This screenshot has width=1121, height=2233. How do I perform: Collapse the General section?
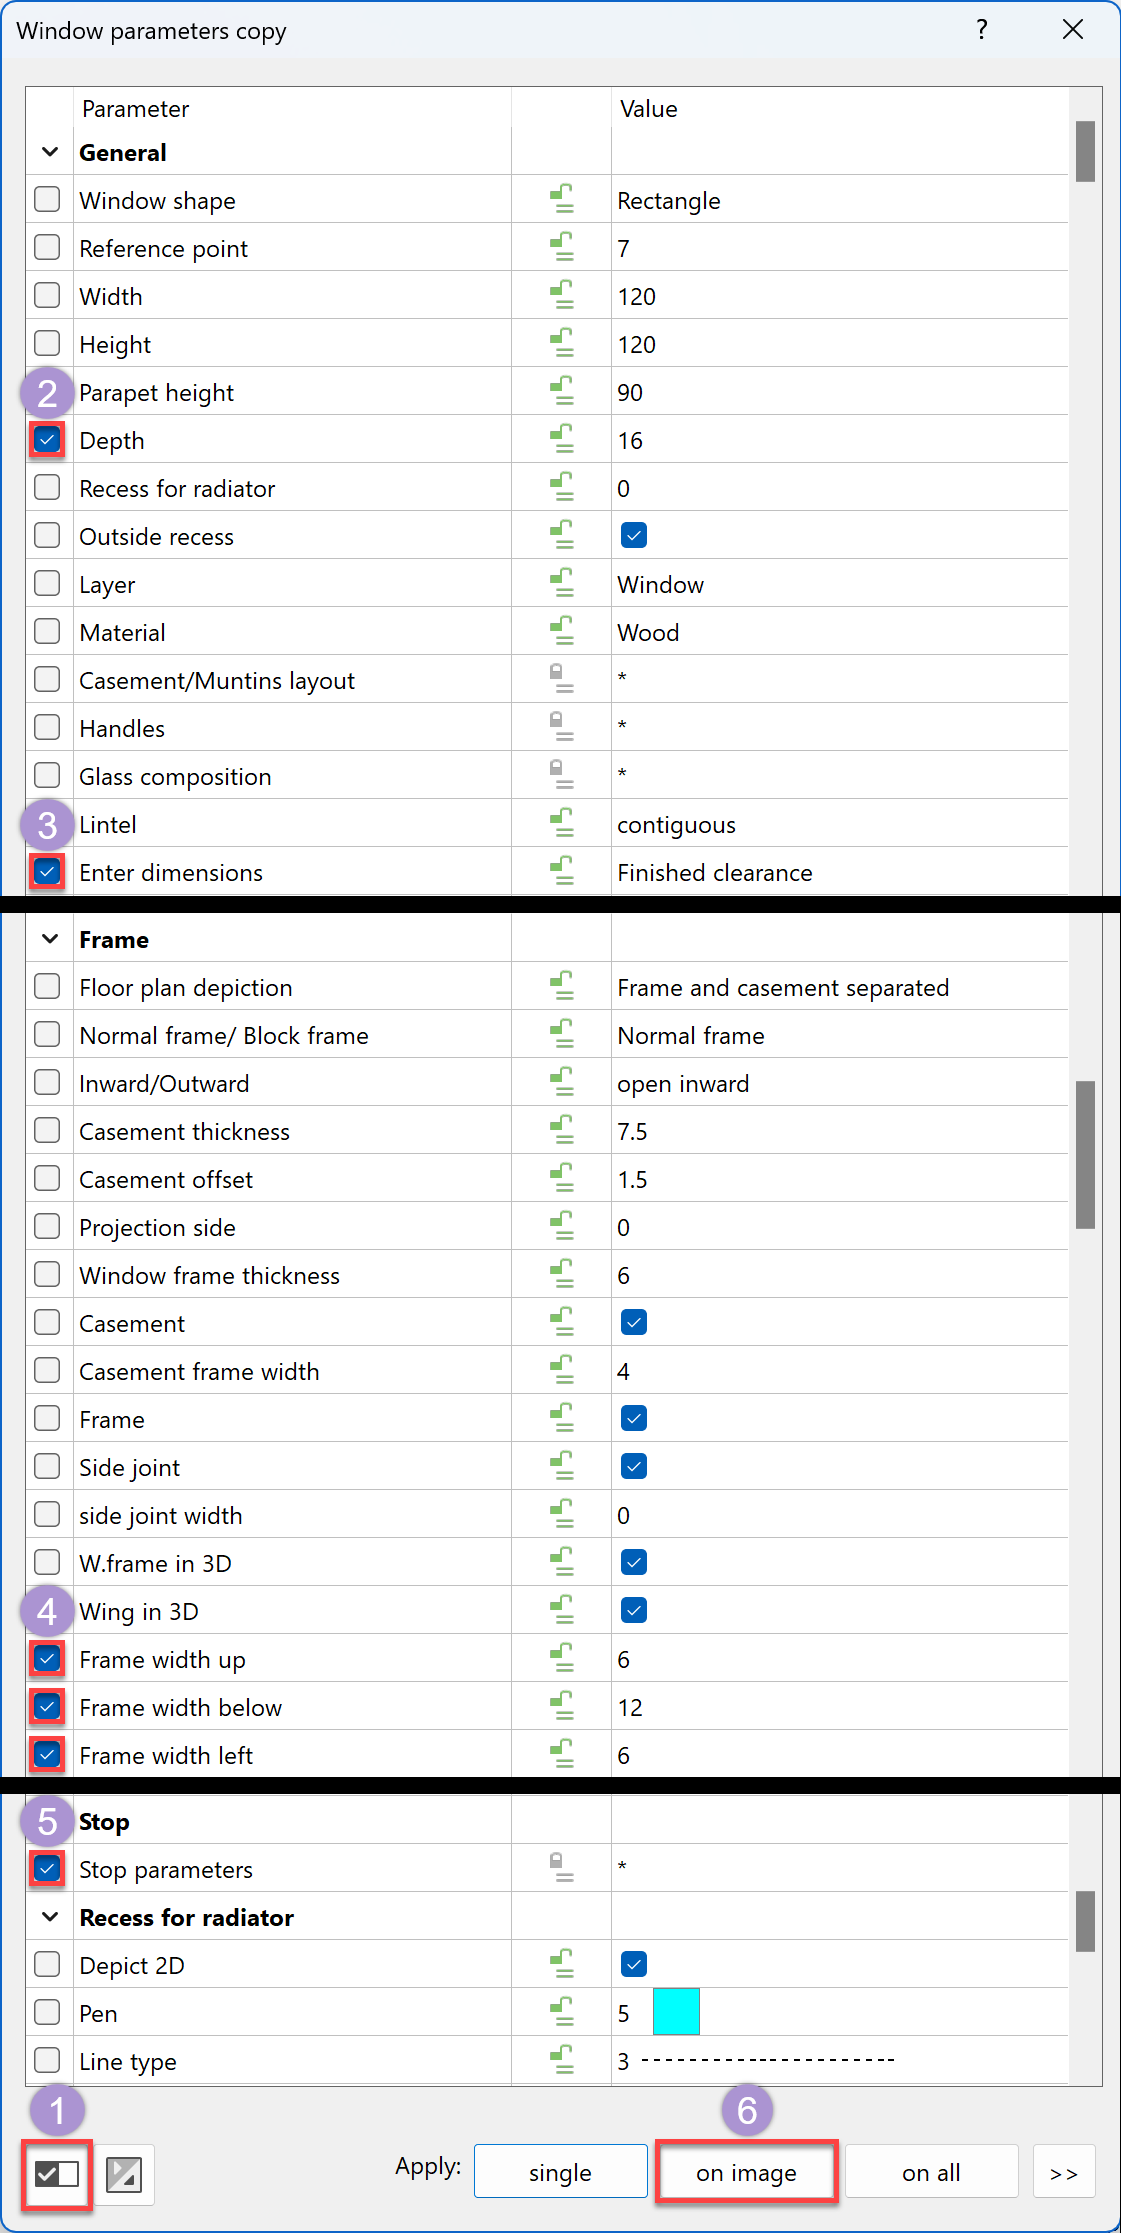(50, 152)
